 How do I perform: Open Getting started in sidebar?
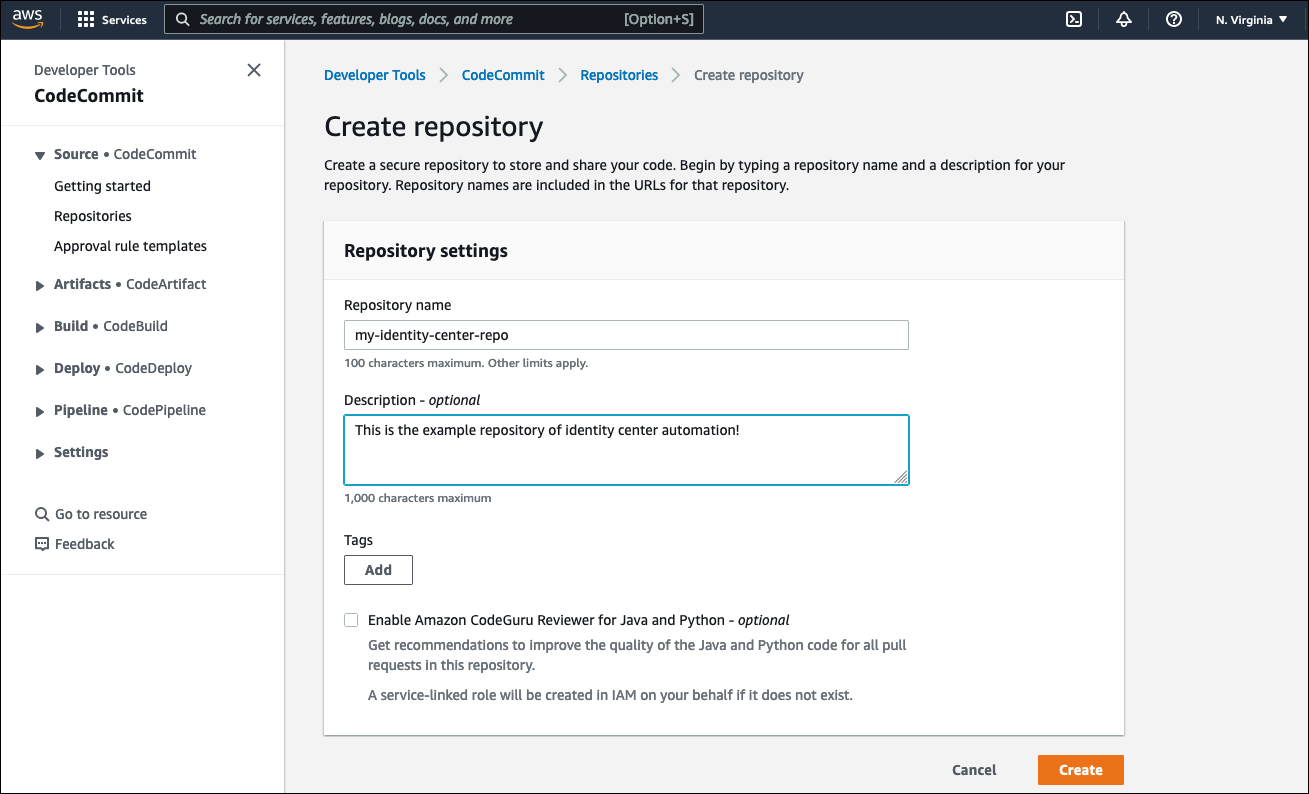(102, 186)
